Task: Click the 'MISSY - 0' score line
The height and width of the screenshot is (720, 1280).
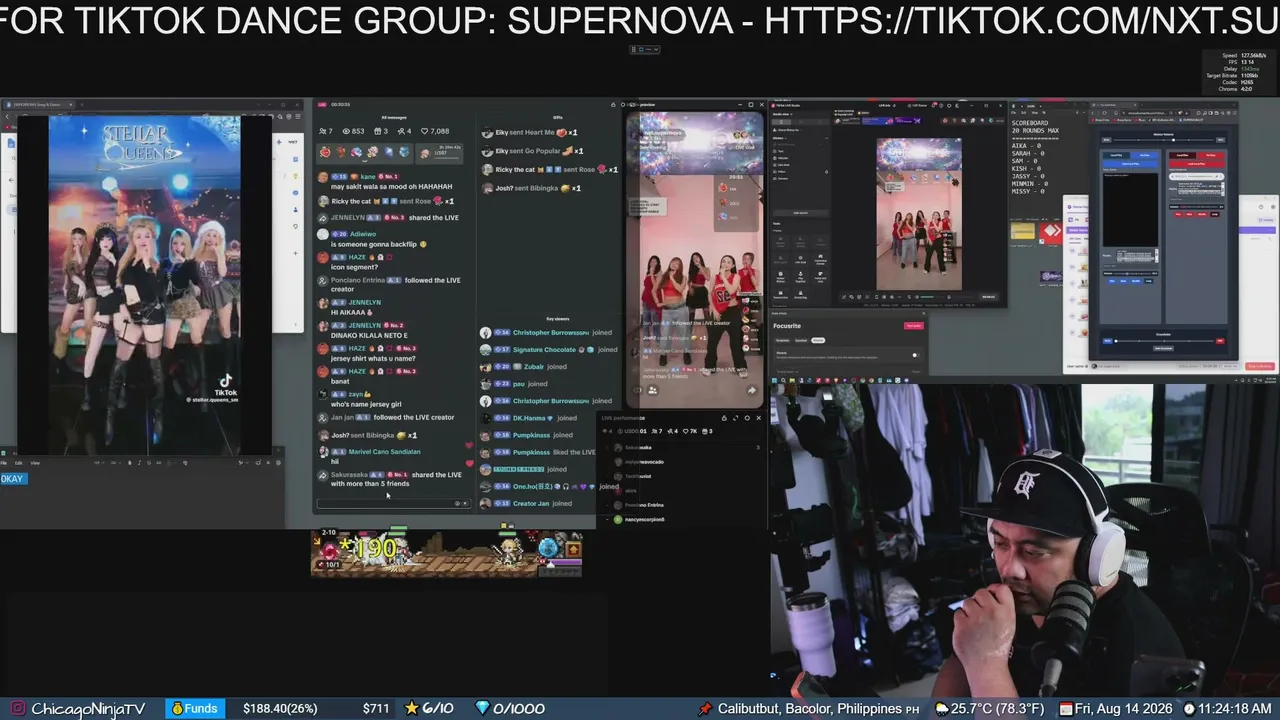Action: [1030, 191]
